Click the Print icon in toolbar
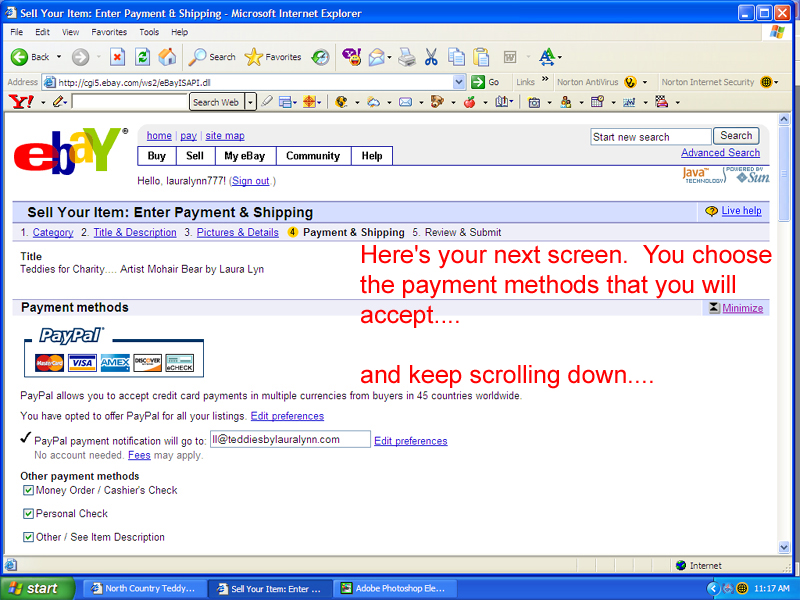This screenshot has width=800, height=600. (x=406, y=57)
